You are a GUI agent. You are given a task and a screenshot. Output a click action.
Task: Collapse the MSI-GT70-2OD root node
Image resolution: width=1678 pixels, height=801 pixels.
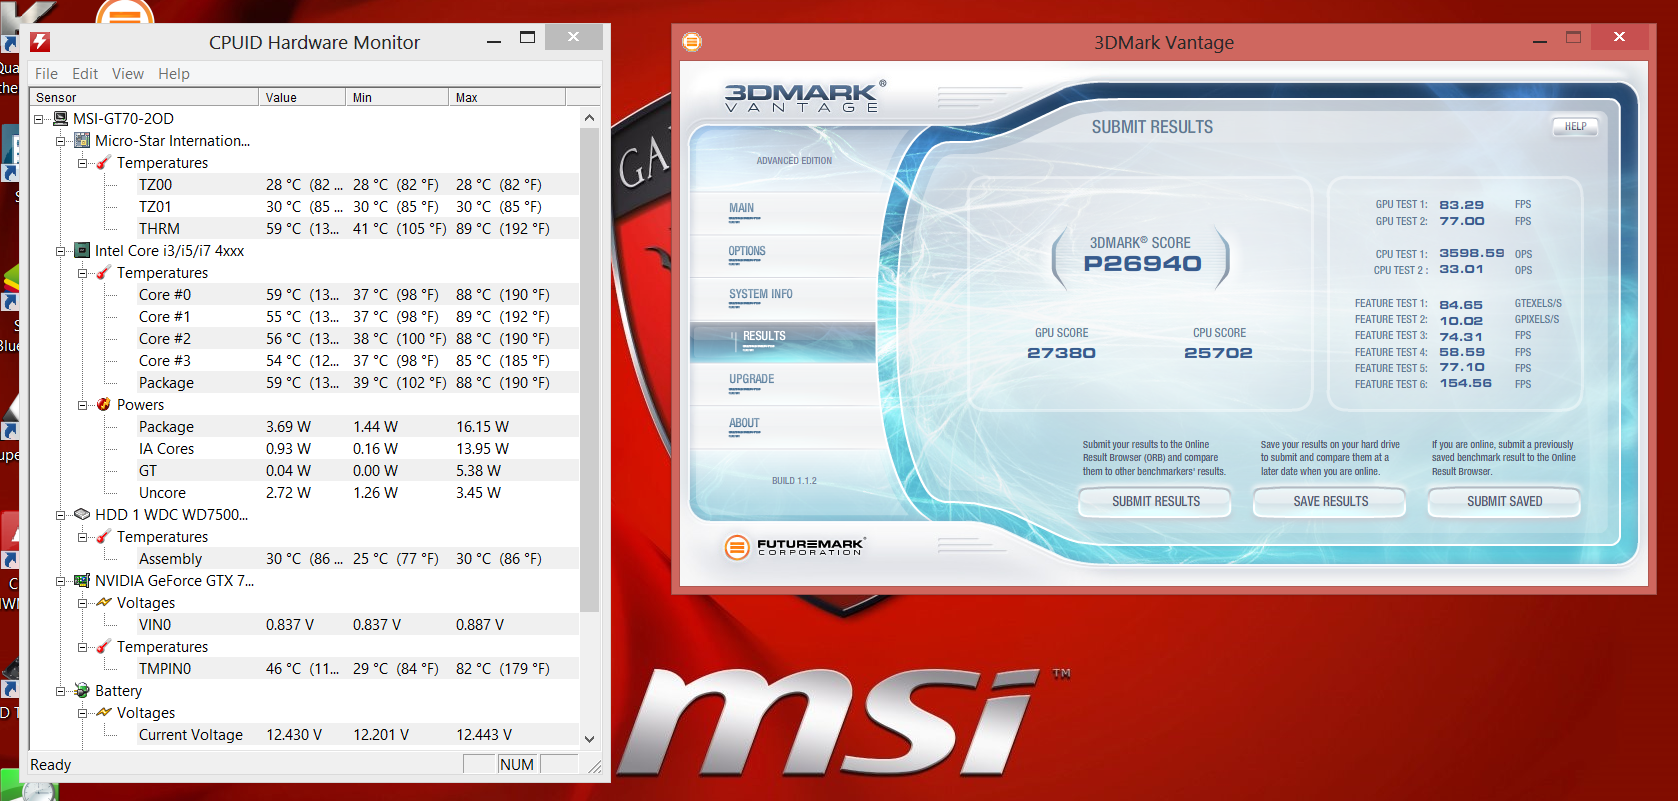click(x=39, y=119)
